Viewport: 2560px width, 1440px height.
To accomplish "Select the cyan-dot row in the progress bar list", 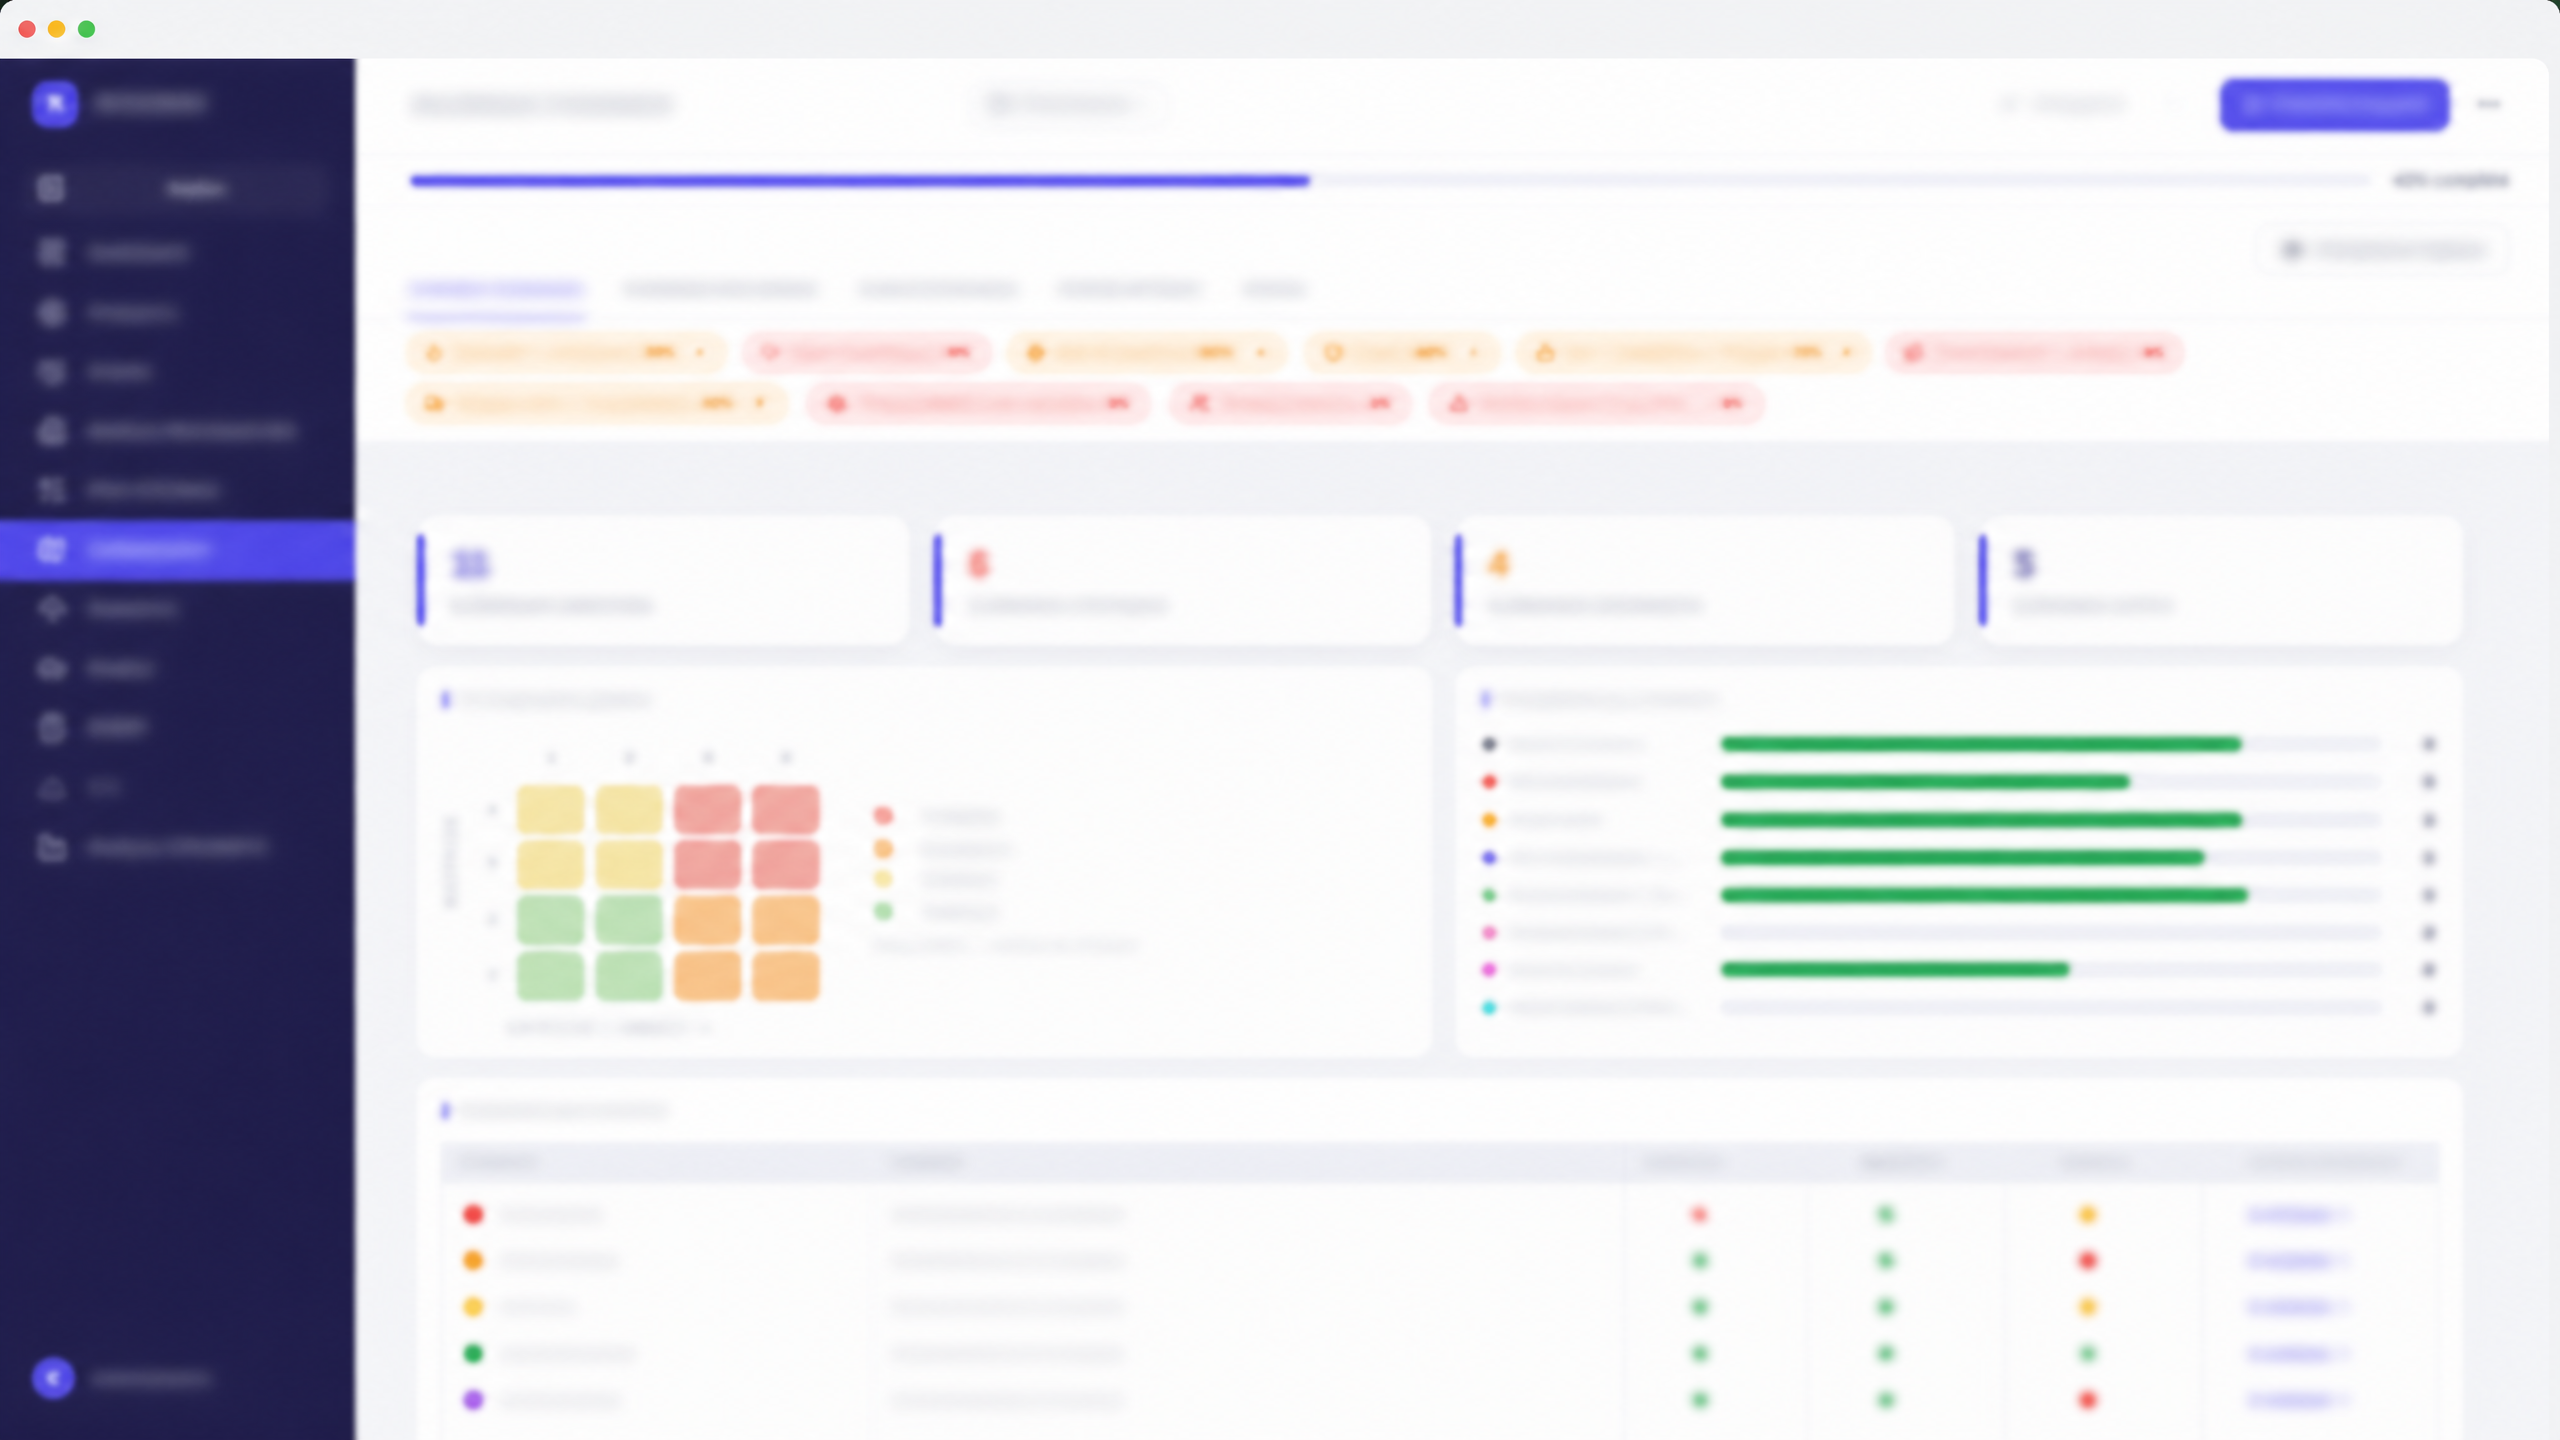I will click(1958, 1008).
